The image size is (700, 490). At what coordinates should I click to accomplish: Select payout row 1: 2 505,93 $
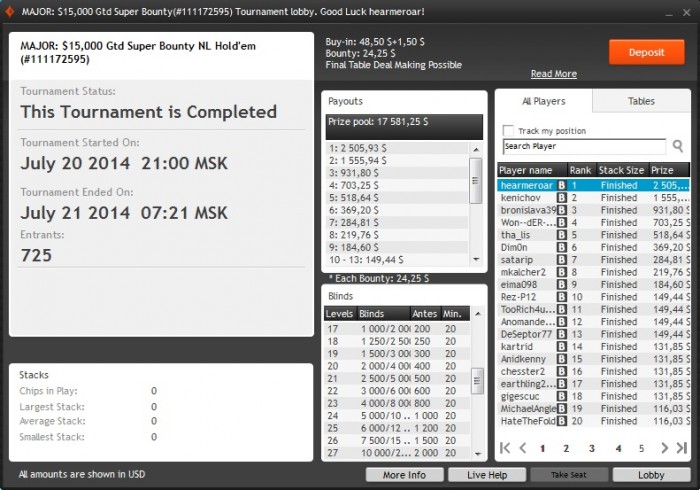click(397, 148)
